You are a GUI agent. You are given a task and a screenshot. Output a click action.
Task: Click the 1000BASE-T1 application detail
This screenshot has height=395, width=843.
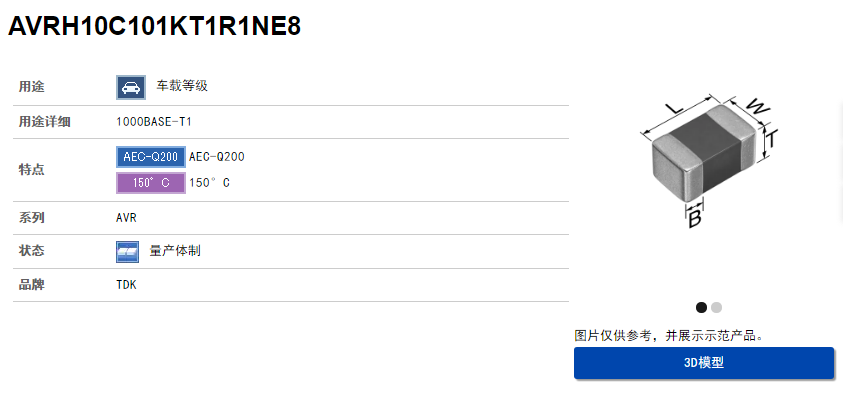154,122
